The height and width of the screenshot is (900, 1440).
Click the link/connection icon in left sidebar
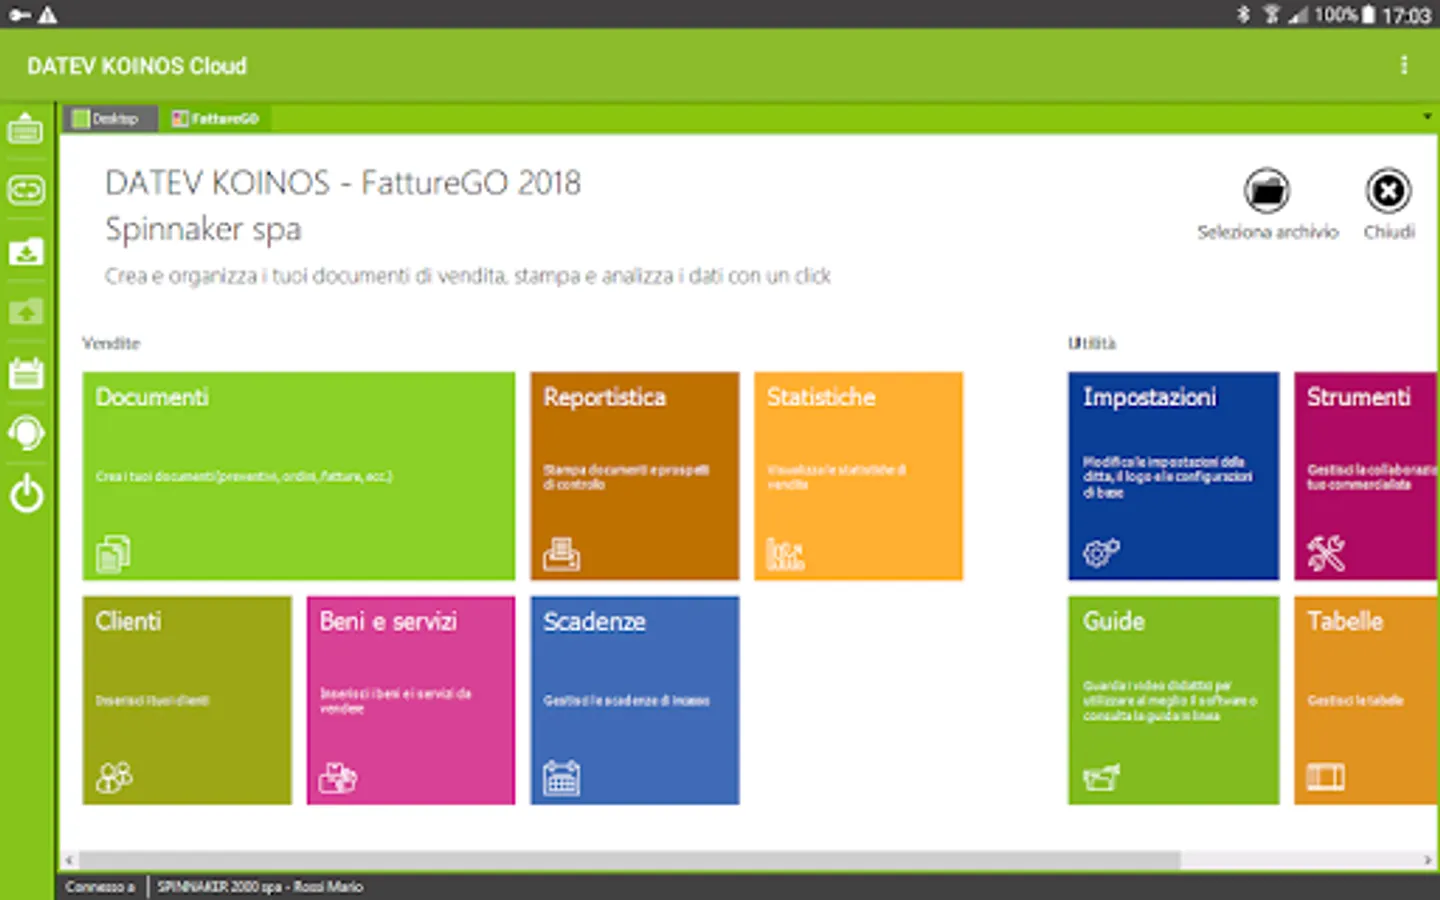click(26, 189)
